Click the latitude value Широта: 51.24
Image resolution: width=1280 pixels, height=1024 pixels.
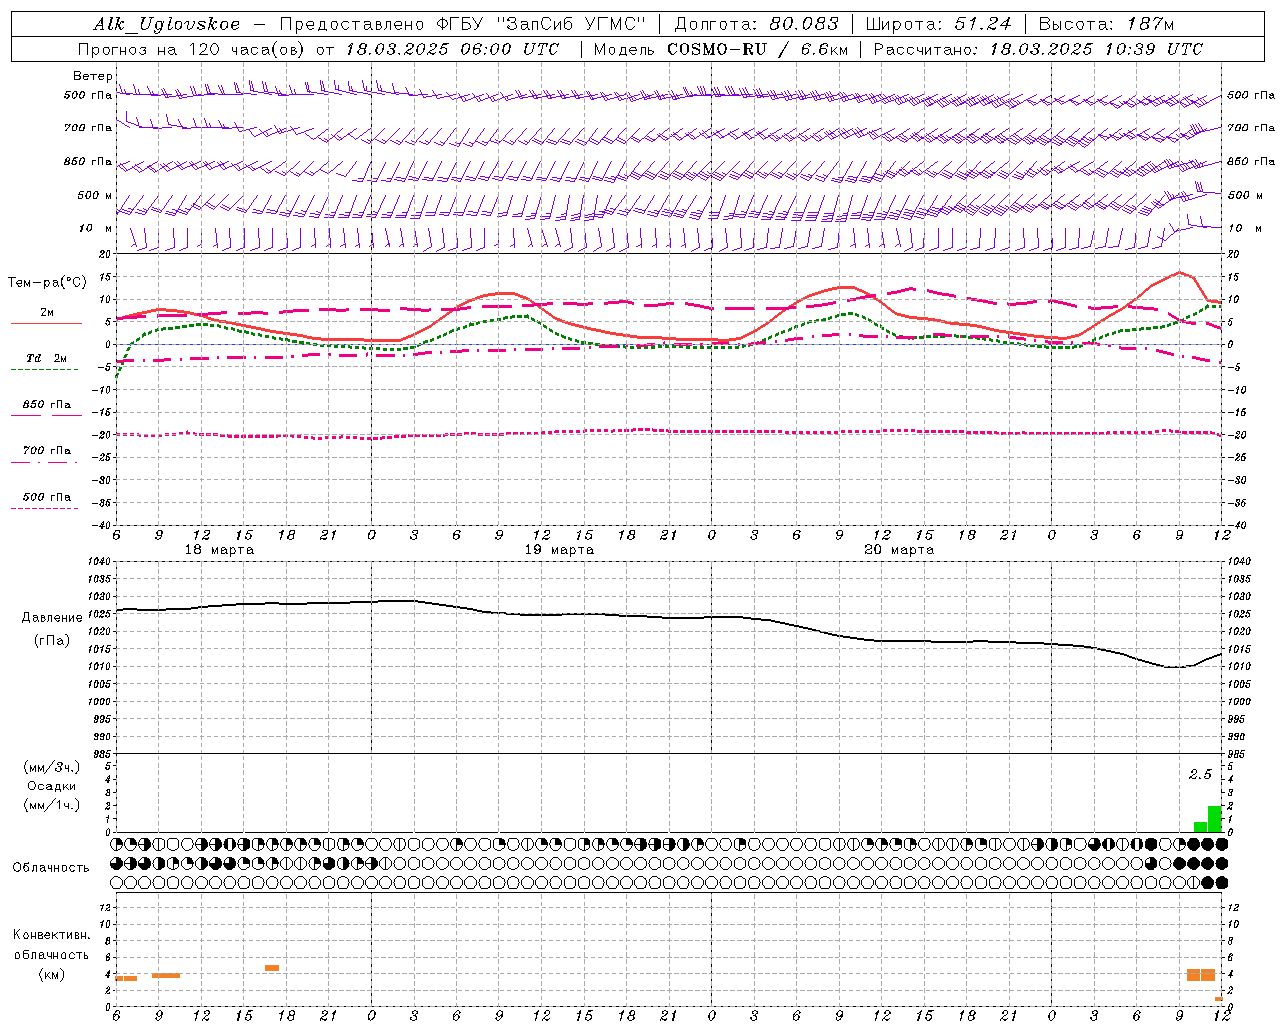coord(938,24)
